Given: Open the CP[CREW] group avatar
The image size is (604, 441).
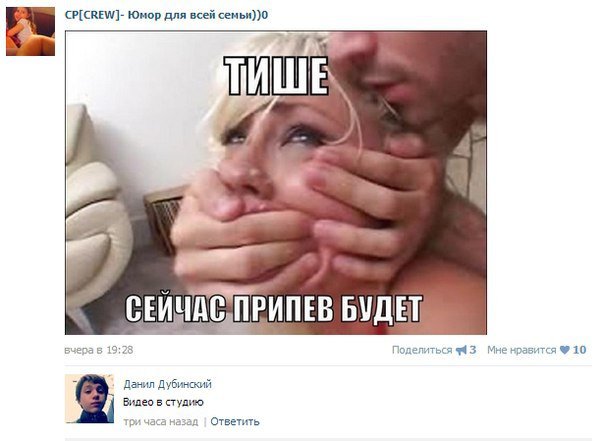Looking at the screenshot, I should 30,31.
